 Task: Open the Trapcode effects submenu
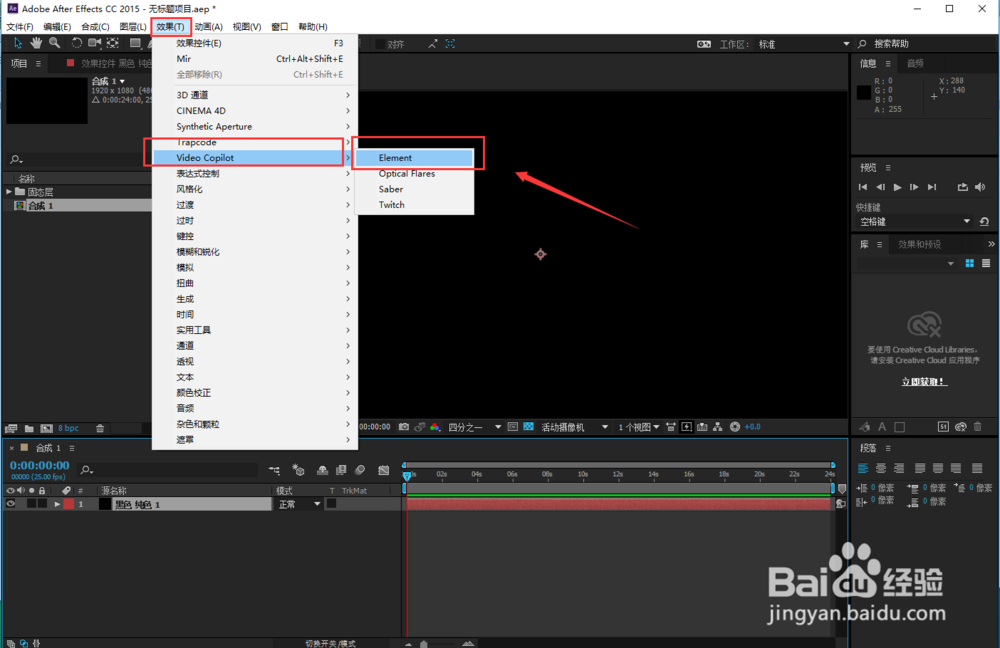click(x=254, y=142)
